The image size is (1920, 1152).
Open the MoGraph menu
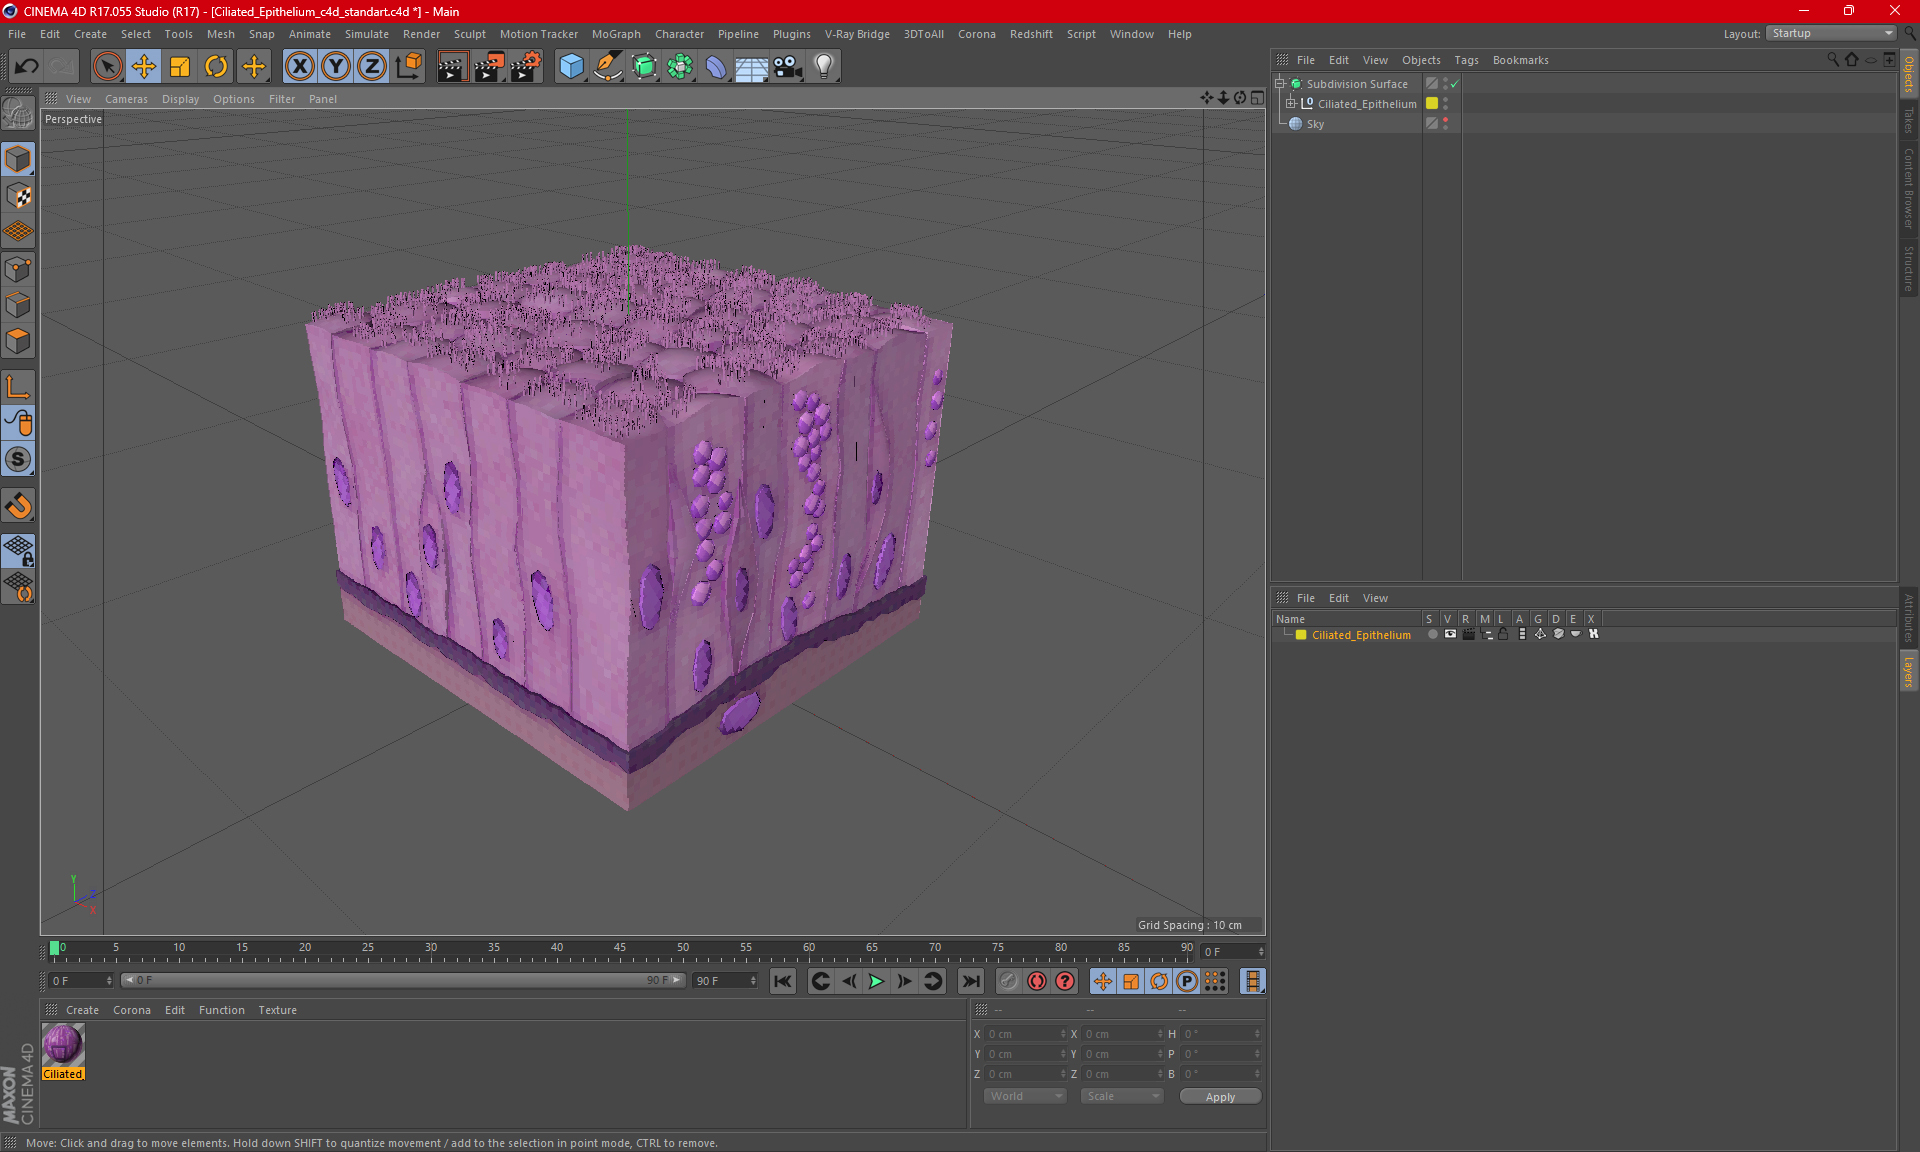coord(615,34)
